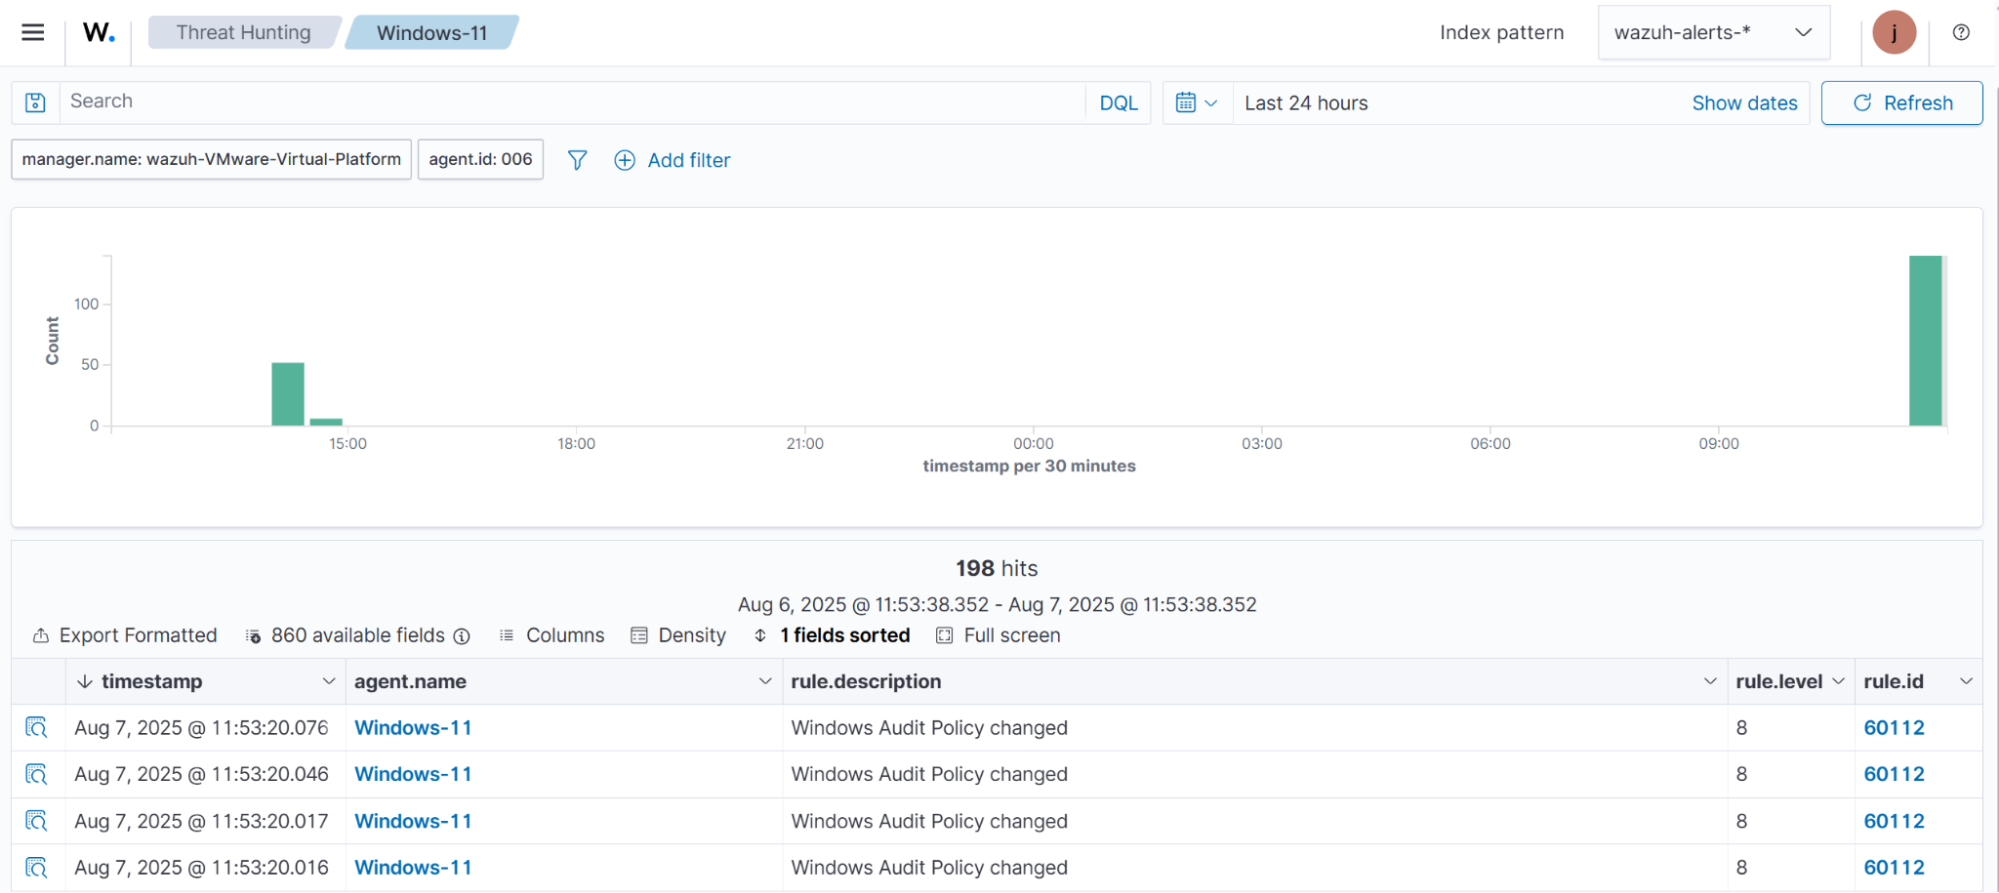This screenshot has width=1999, height=893.
Task: Click the Refresh button
Action: point(1902,103)
